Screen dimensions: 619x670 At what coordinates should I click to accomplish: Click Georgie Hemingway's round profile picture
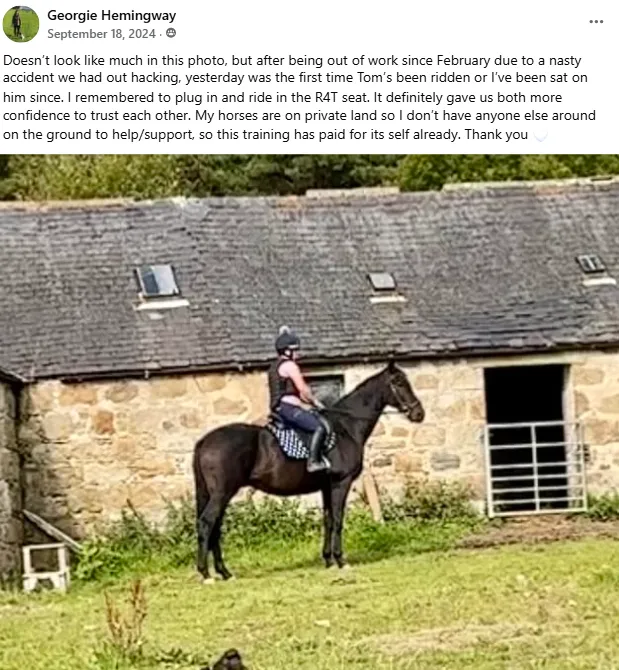coord(21,24)
